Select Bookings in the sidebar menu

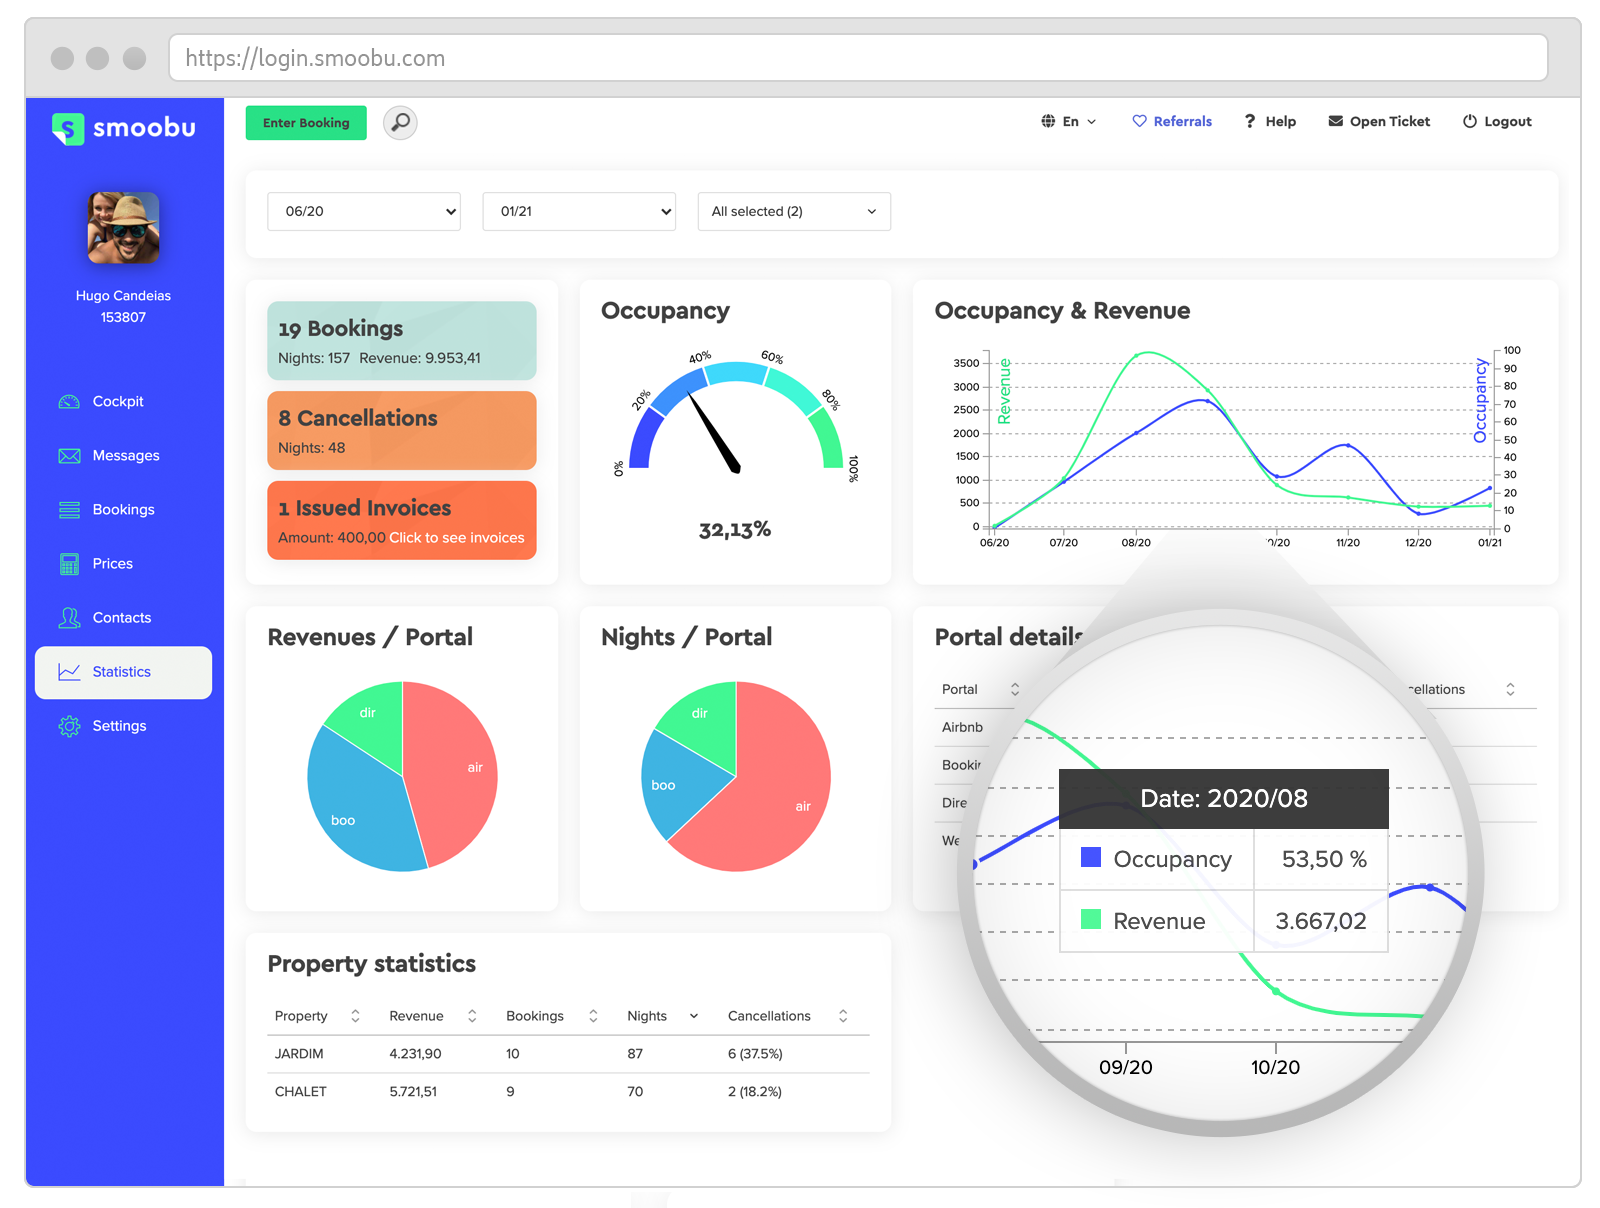pos(123,509)
